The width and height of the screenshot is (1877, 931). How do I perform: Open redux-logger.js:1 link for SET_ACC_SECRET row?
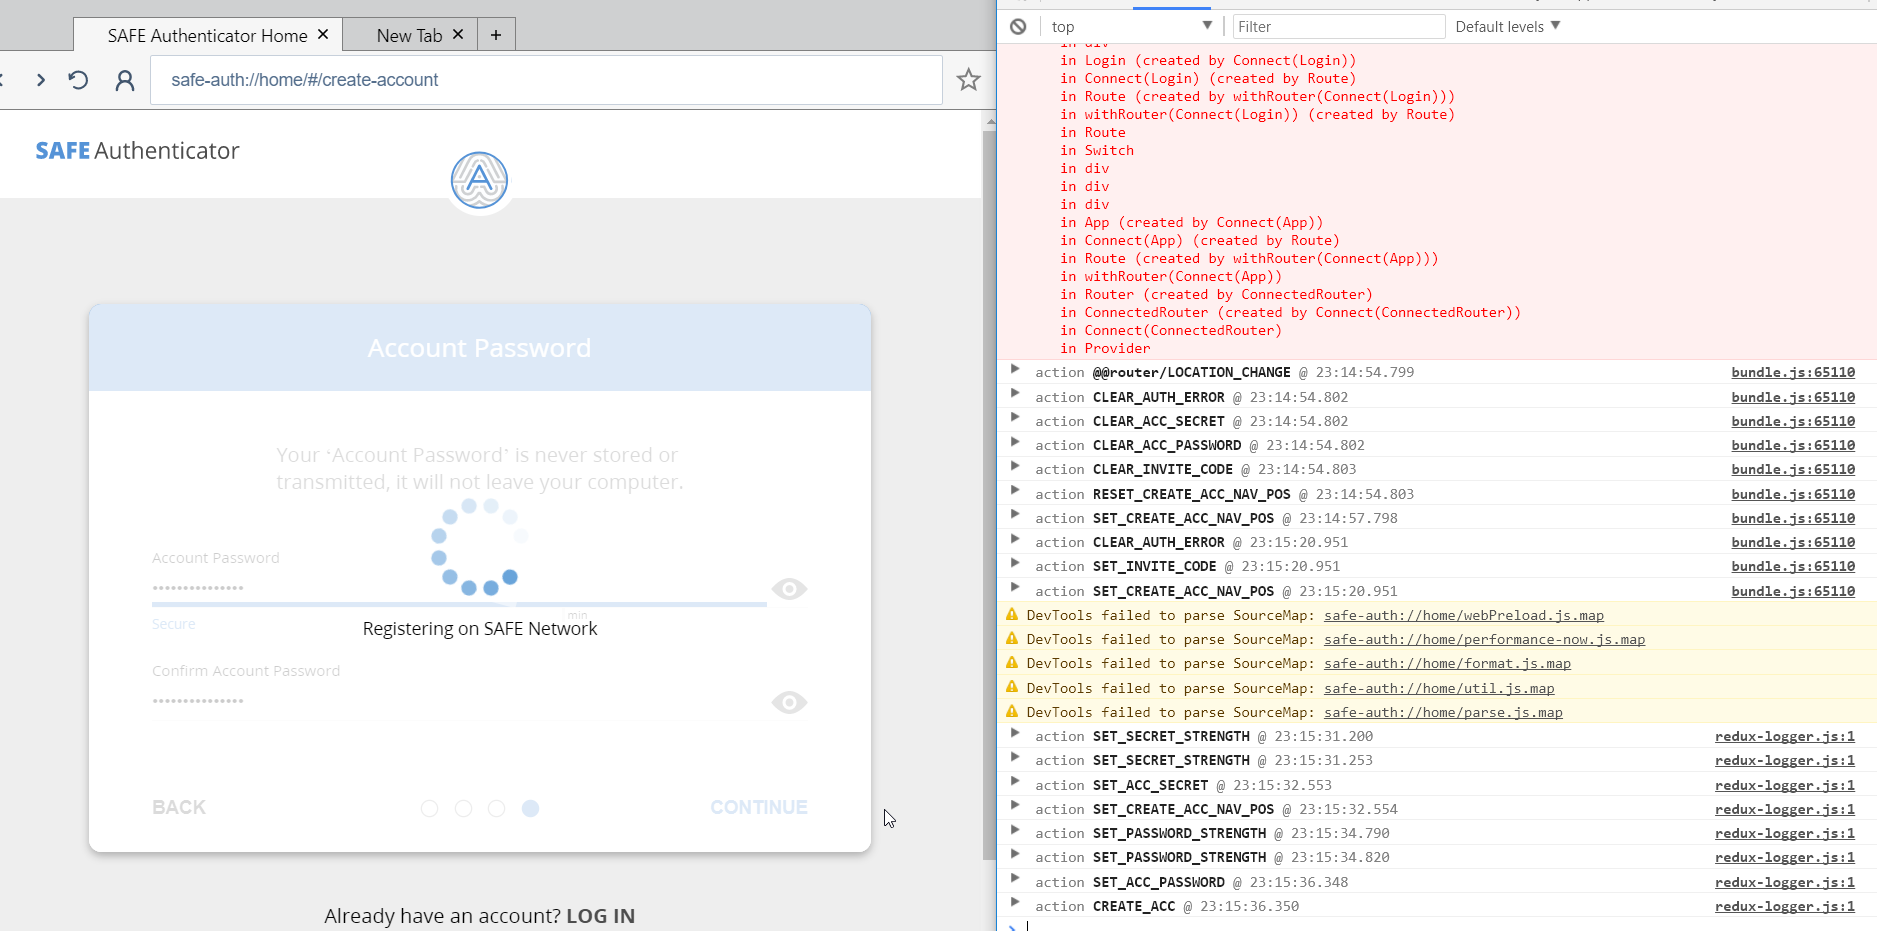[1785, 785]
